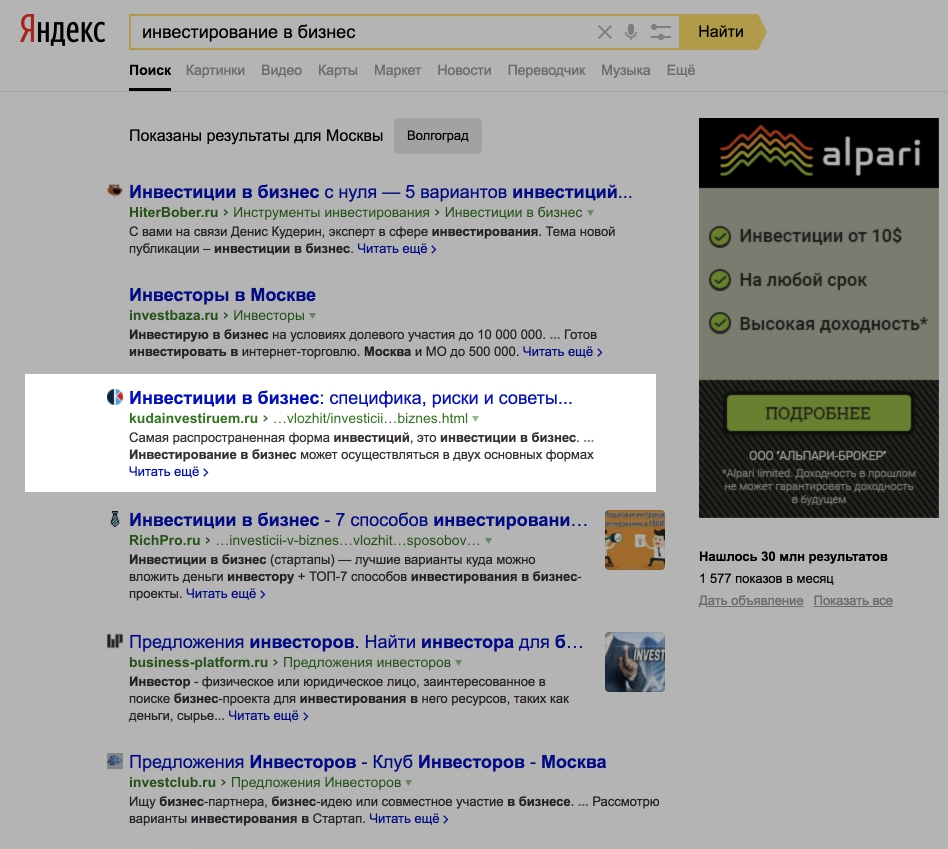Click the 1 577 показов в месяц text
The width and height of the screenshot is (948, 849).
tap(766, 579)
